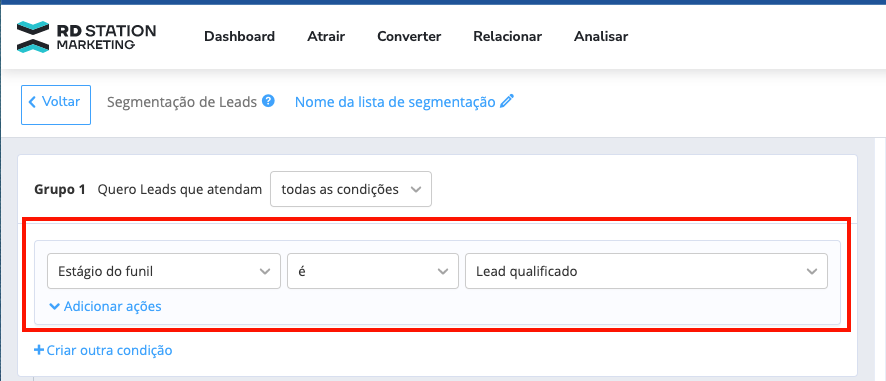Click the 'Segmentação de Leads' title text

pyautogui.click(x=182, y=102)
